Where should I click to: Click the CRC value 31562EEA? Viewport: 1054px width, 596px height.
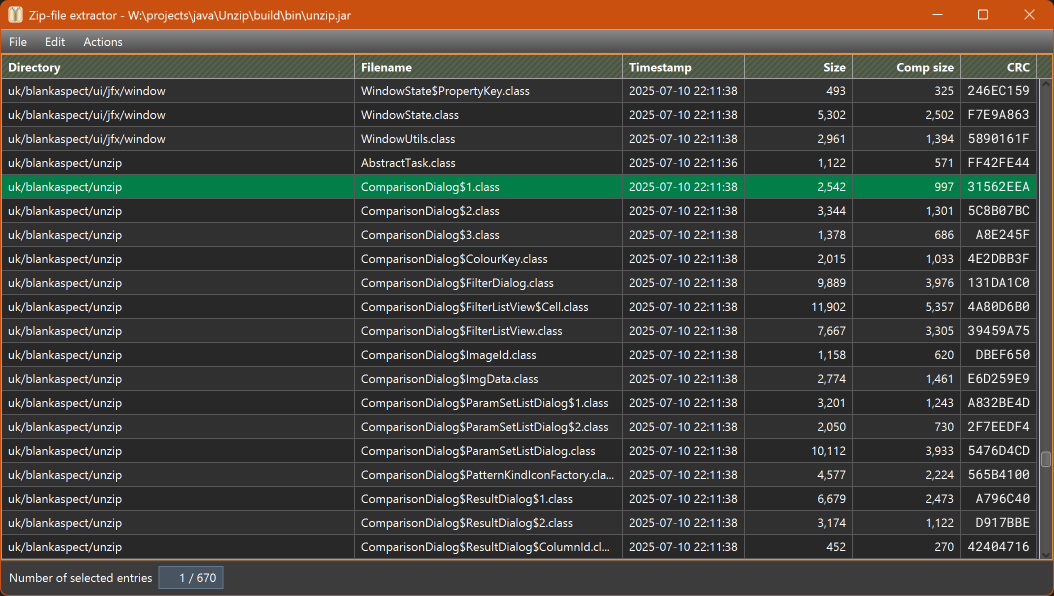tap(998, 187)
